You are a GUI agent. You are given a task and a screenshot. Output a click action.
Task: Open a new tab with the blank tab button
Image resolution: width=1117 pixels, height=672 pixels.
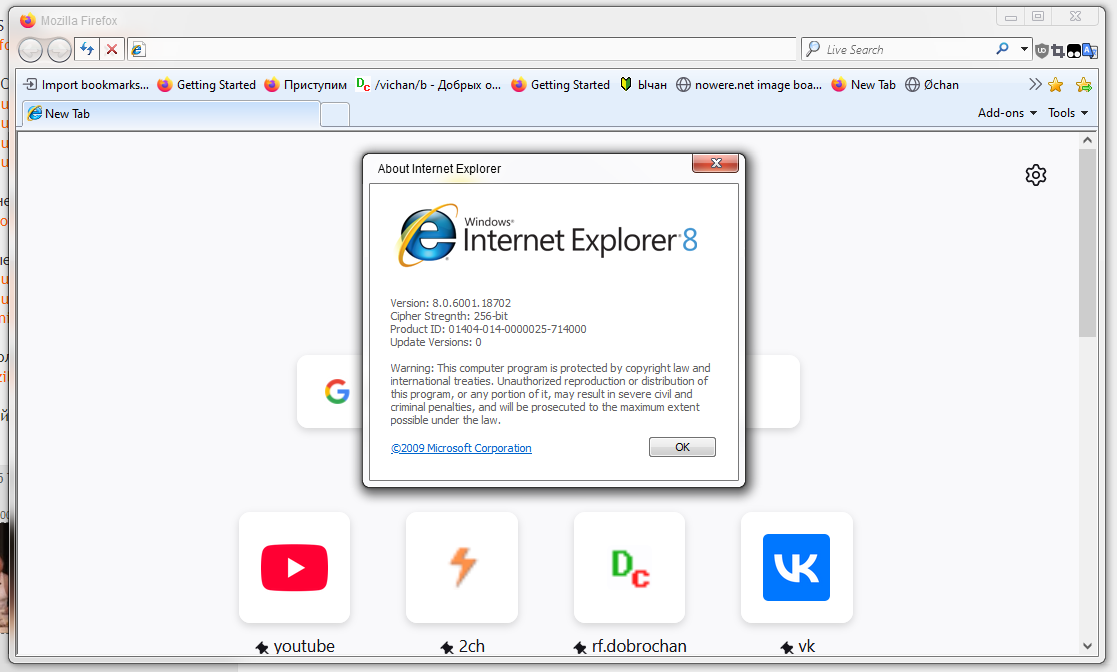(335, 115)
